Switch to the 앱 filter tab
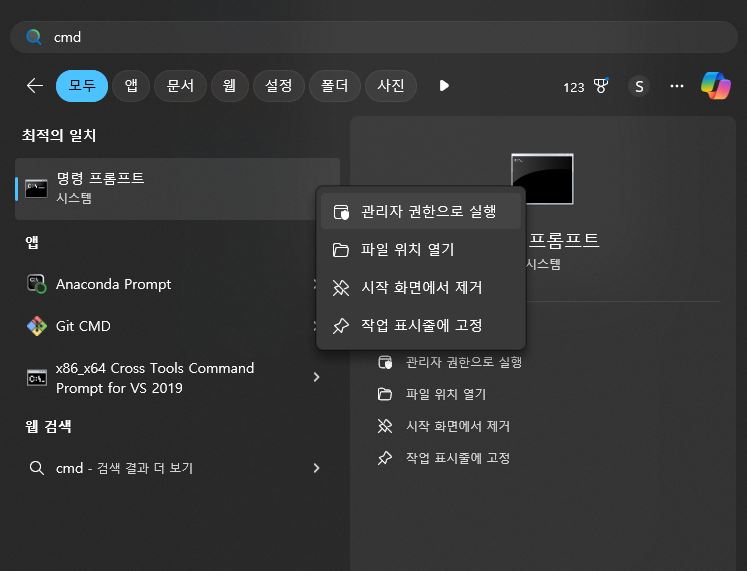Screen dimensions: 747x571 pyautogui.click(x=131, y=86)
